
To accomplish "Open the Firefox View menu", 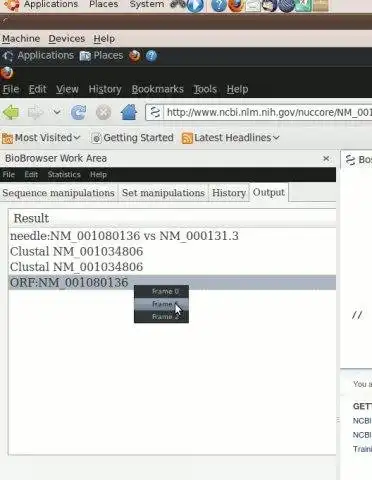I will click(x=67, y=89).
